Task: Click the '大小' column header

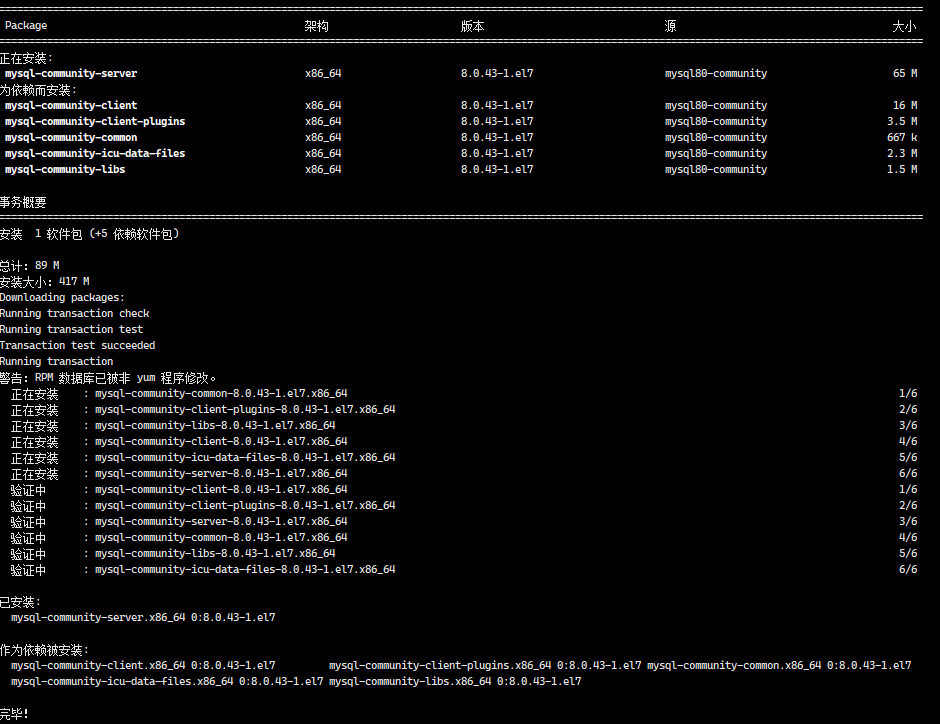Action: (904, 26)
